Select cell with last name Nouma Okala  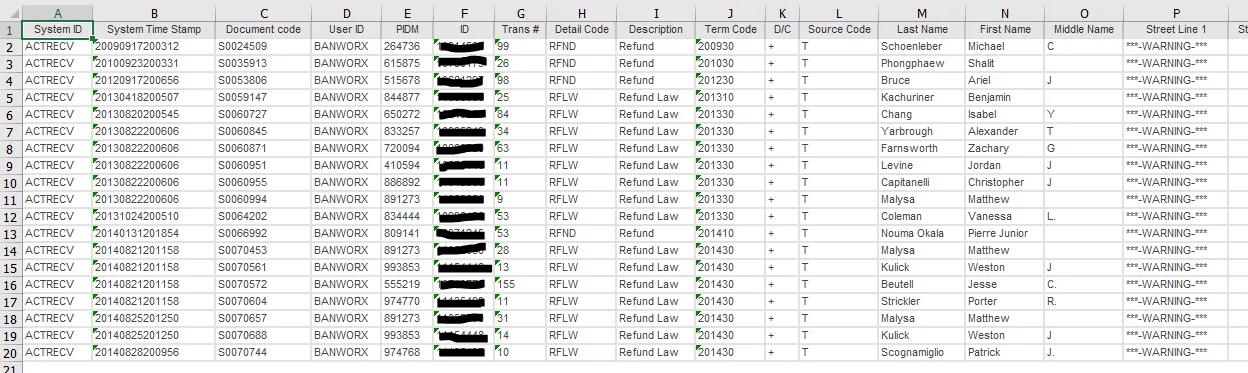click(922, 233)
